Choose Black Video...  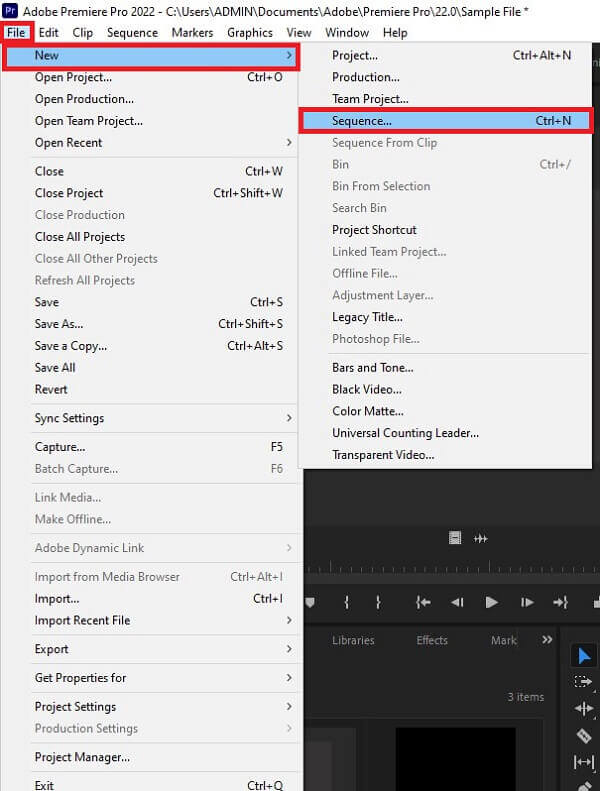tap(445, 389)
